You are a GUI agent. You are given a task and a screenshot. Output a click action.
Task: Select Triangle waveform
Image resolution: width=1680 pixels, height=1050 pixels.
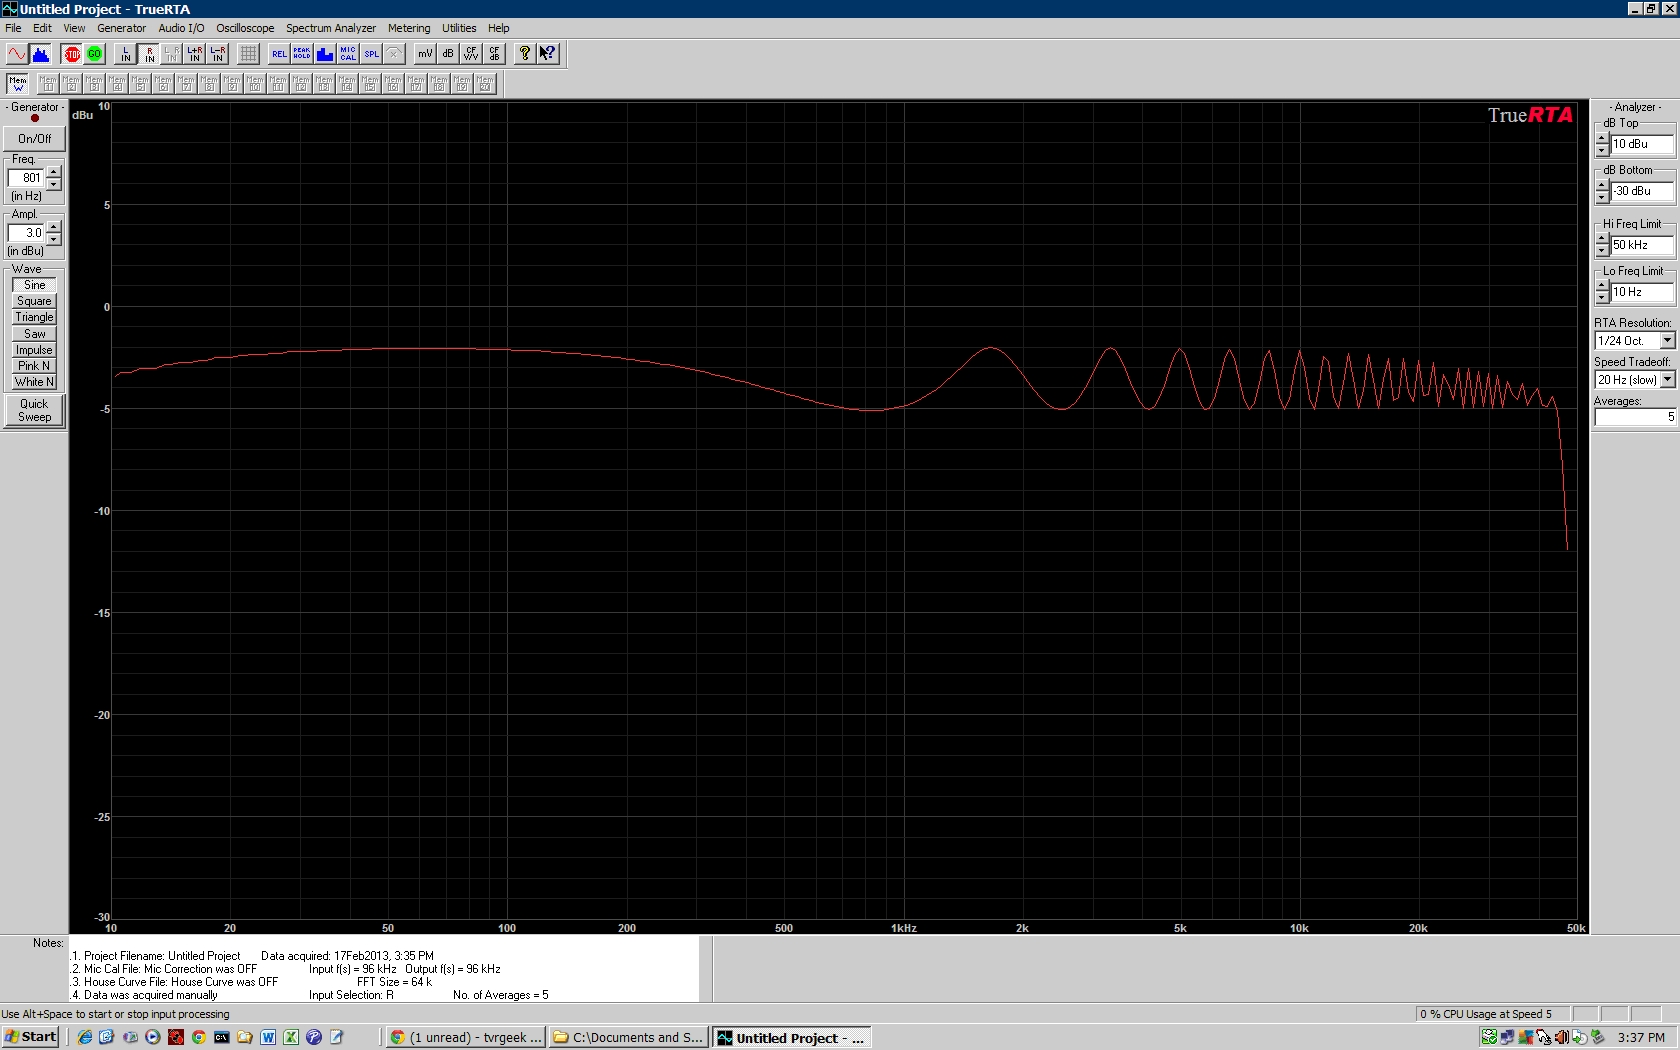[34, 317]
